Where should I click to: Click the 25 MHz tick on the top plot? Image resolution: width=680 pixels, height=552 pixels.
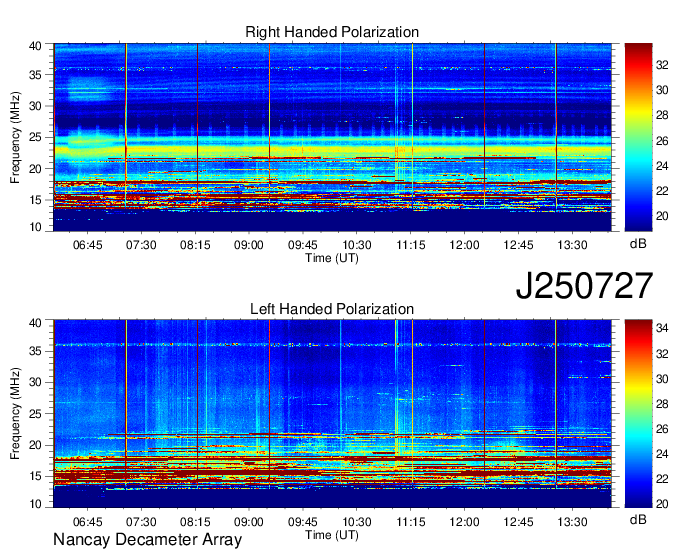click(x=36, y=137)
